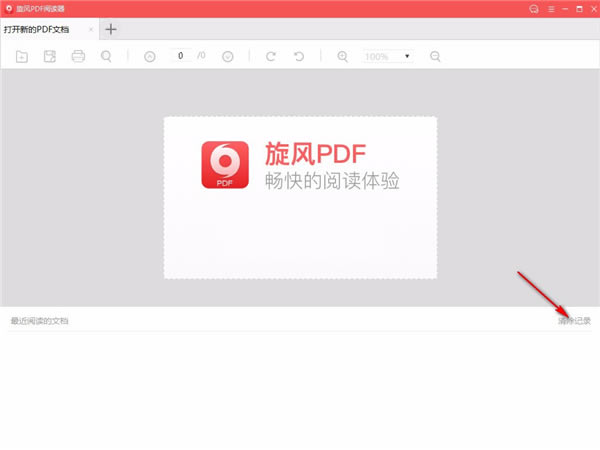Click the 旋风PDF app logo in title bar
Image resolution: width=600 pixels, height=450 pixels.
click(9, 8)
